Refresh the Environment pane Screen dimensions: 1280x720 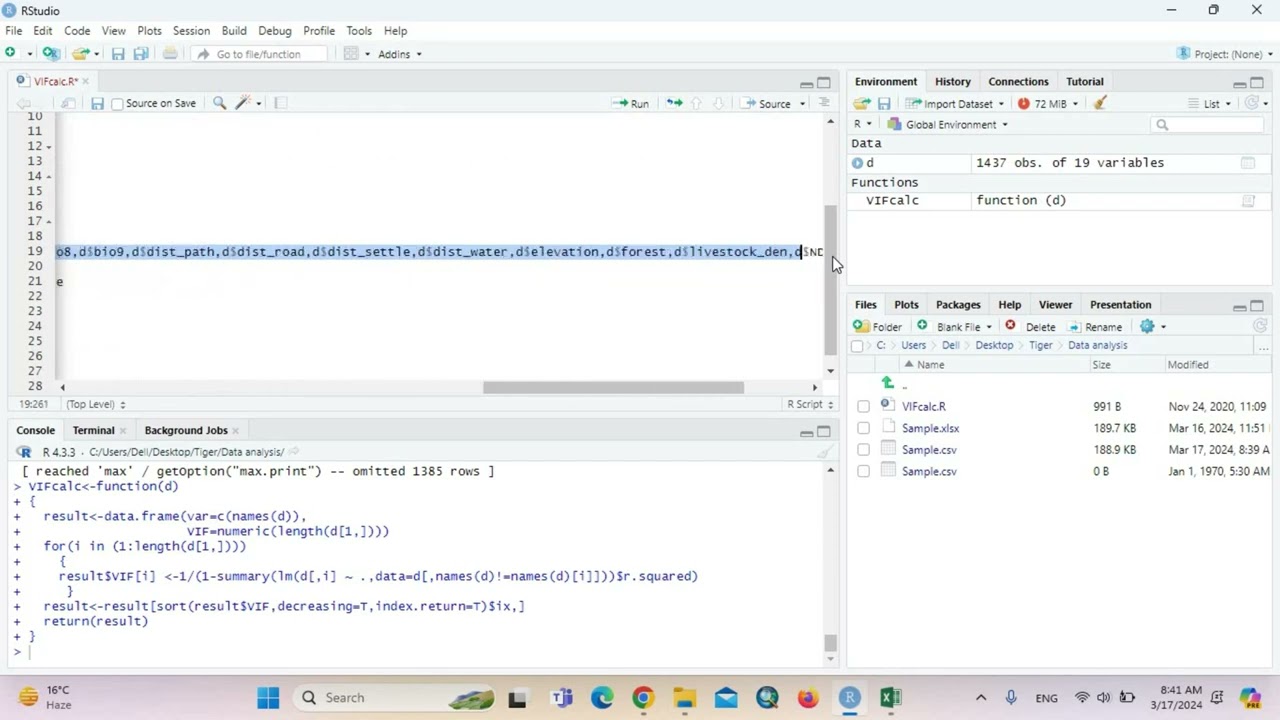[x=1252, y=103]
